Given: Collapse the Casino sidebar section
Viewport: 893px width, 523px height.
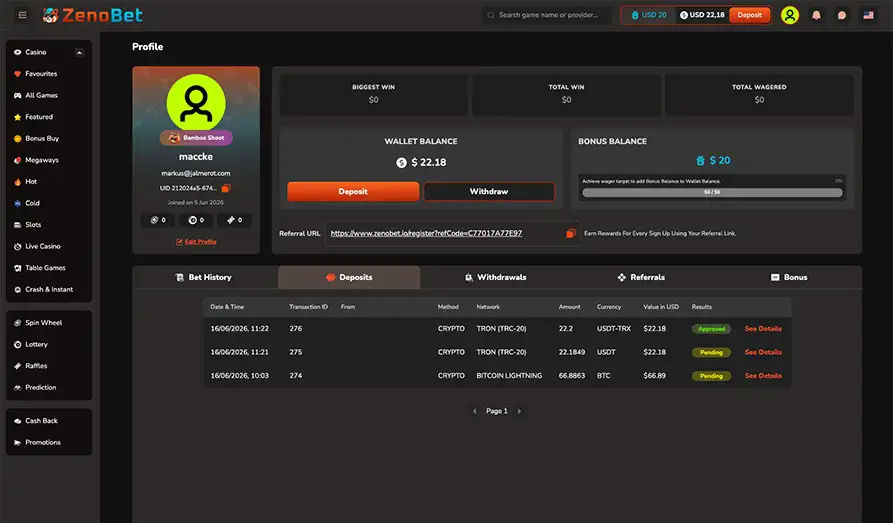Looking at the screenshot, I should [79, 52].
